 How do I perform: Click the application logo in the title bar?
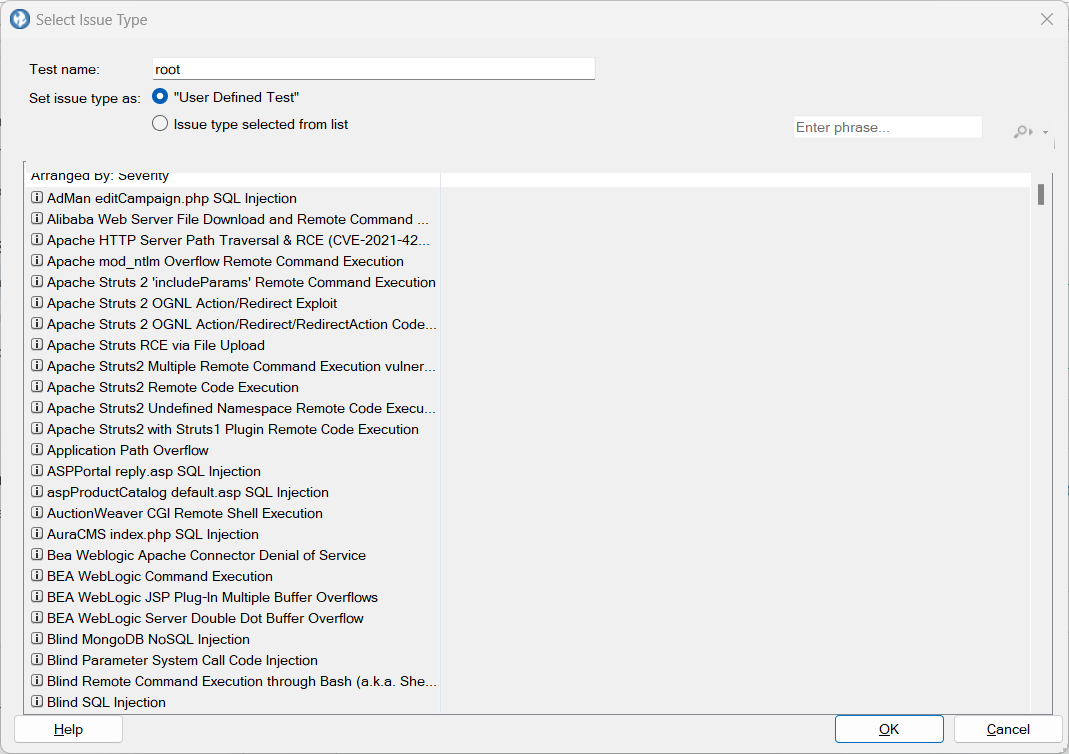pos(19,19)
